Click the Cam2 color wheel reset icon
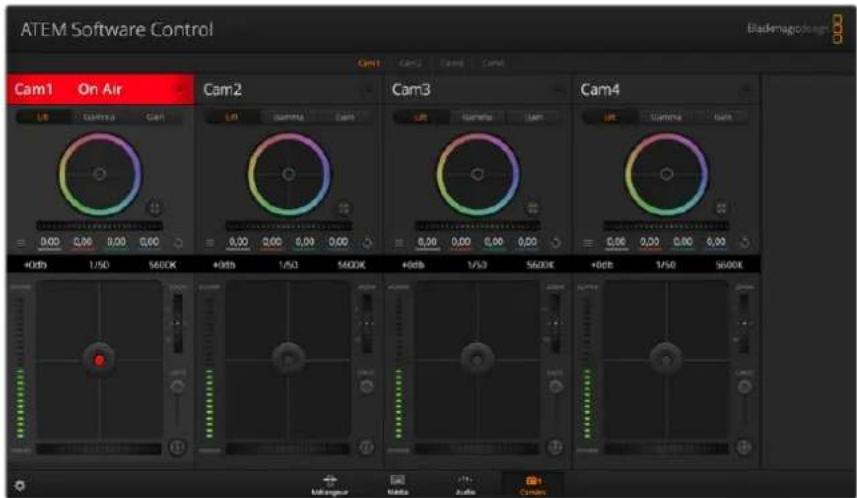This screenshot has width=857, height=498. pyautogui.click(x=344, y=208)
